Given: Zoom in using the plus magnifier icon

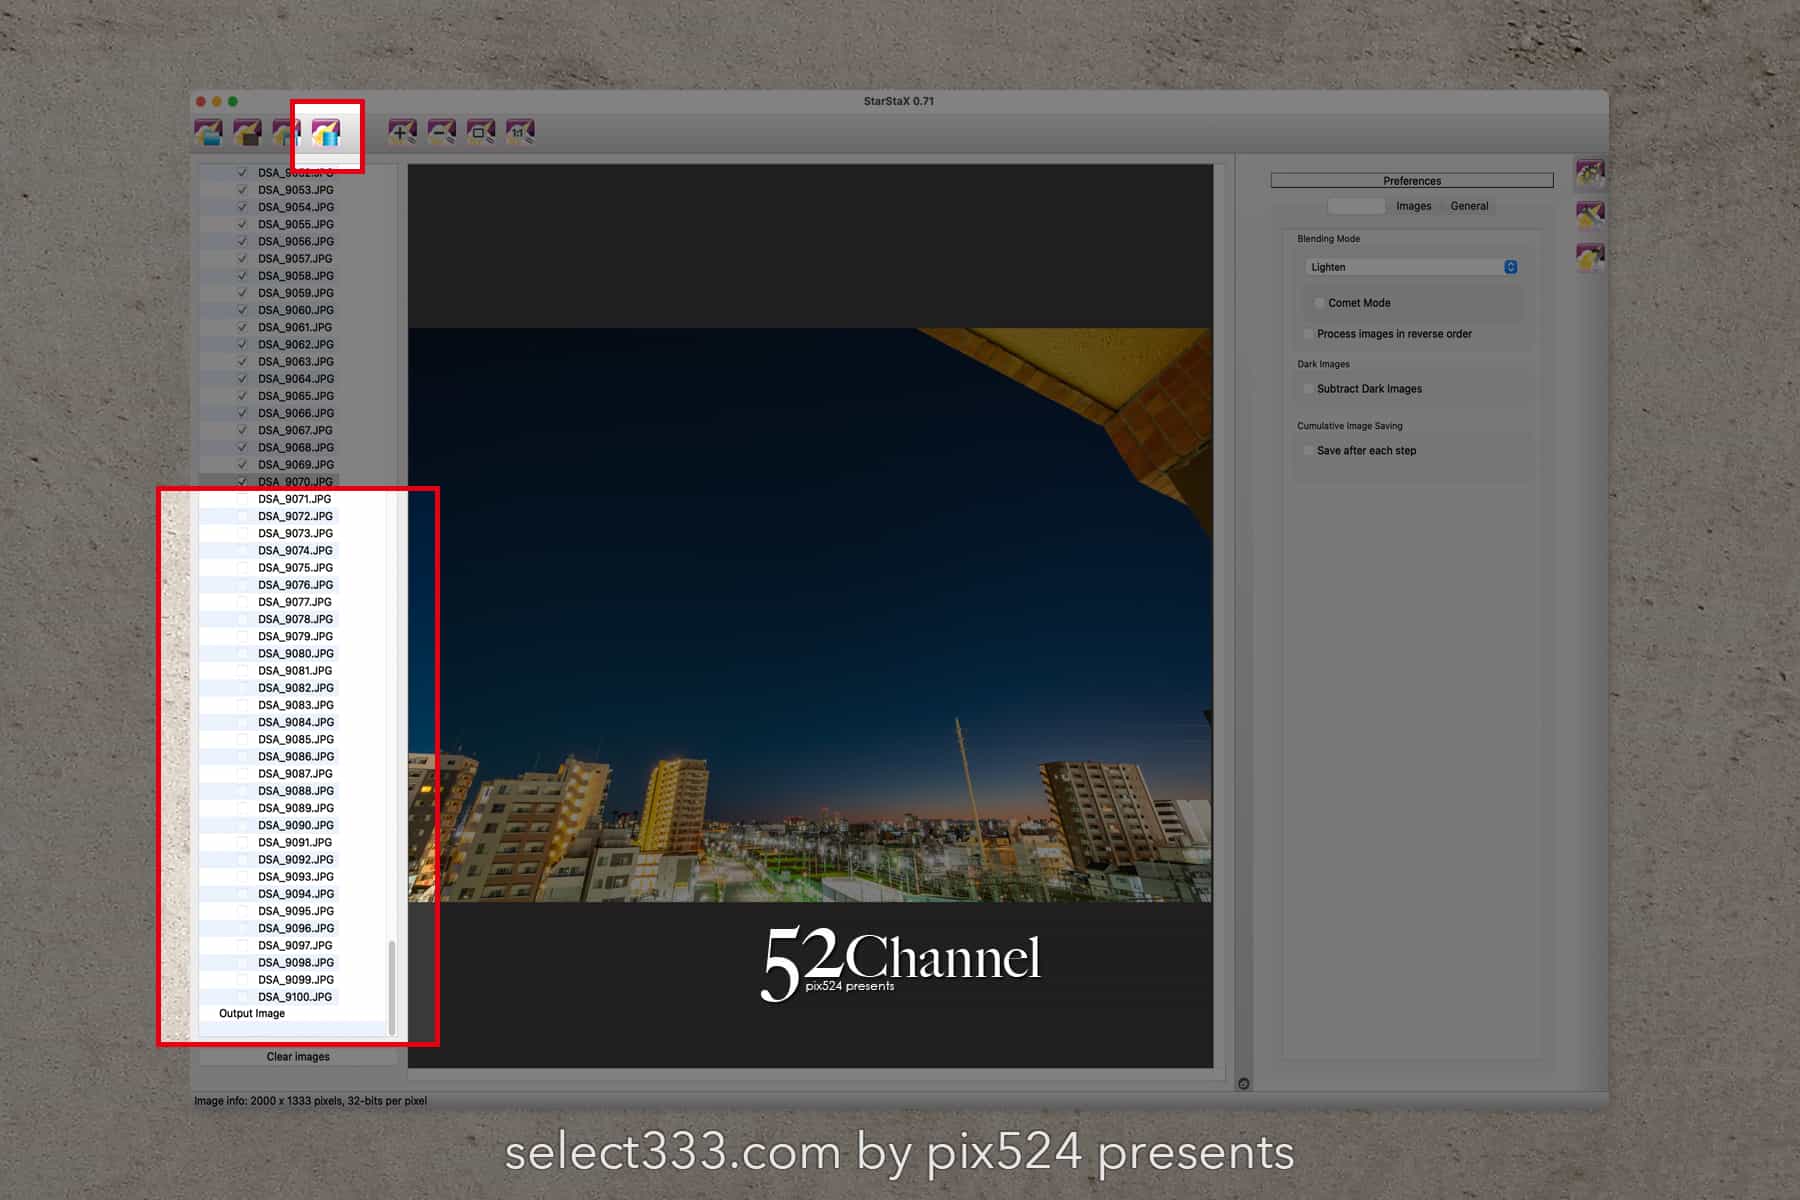Looking at the screenshot, I should 402,131.
